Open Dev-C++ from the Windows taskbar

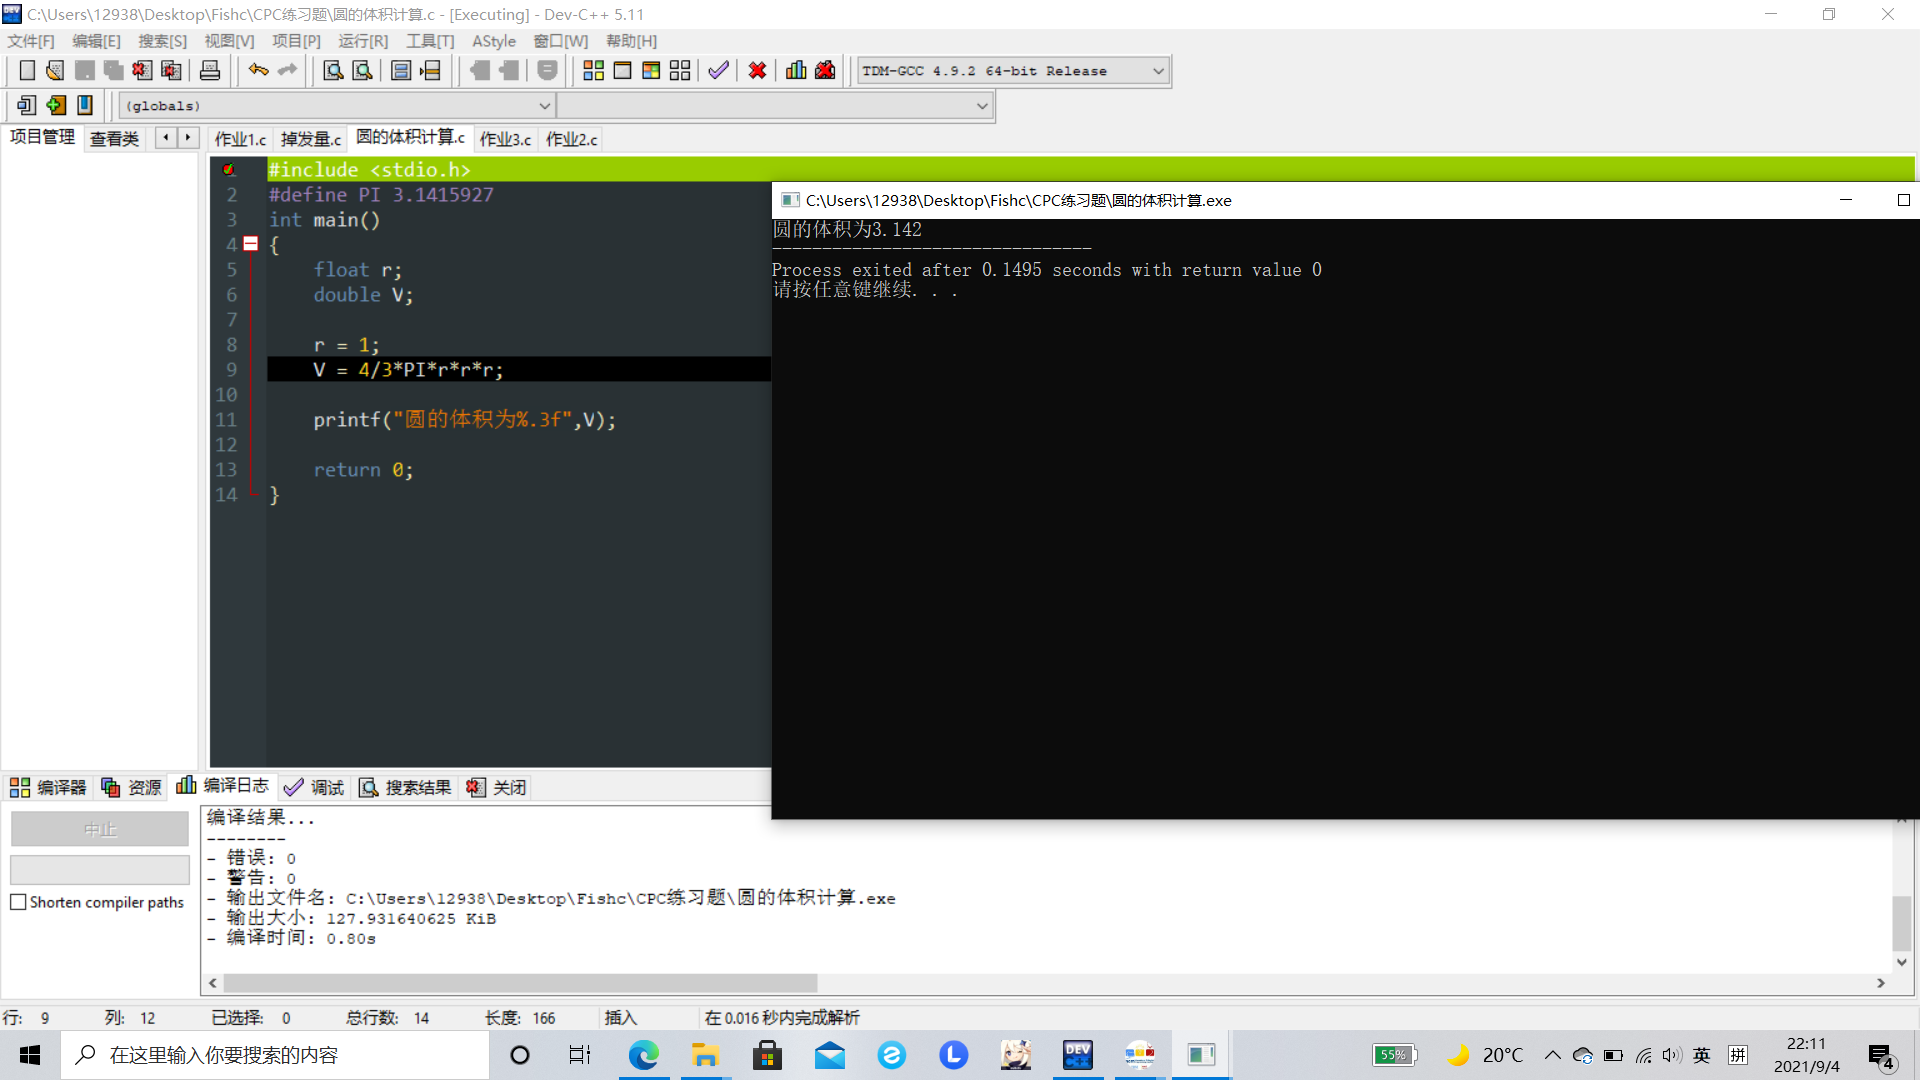(1078, 1055)
